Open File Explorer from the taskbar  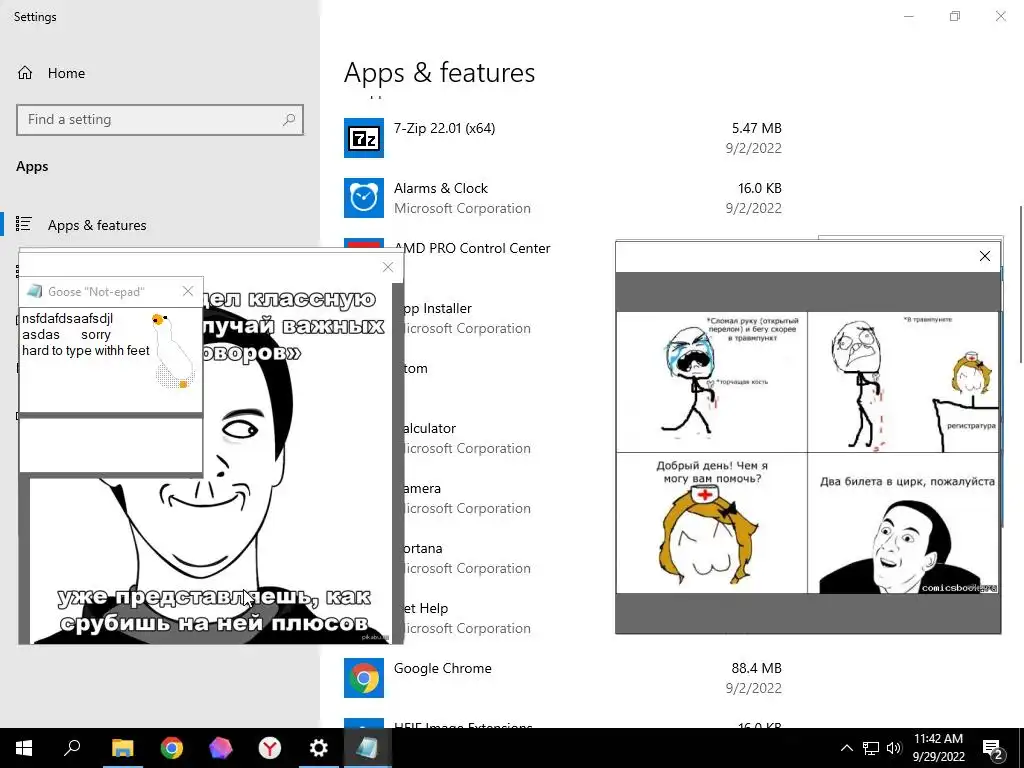122,748
